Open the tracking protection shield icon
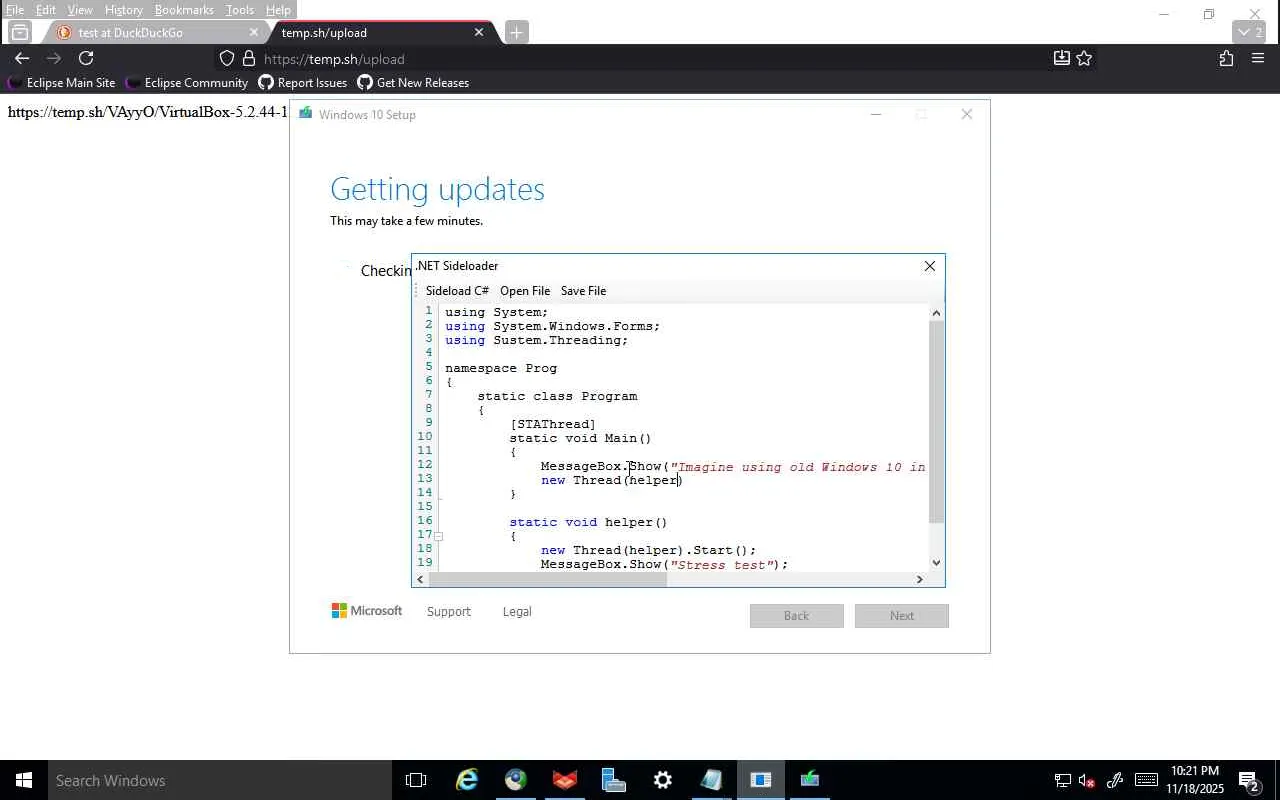This screenshot has height=800, width=1280. (227, 59)
